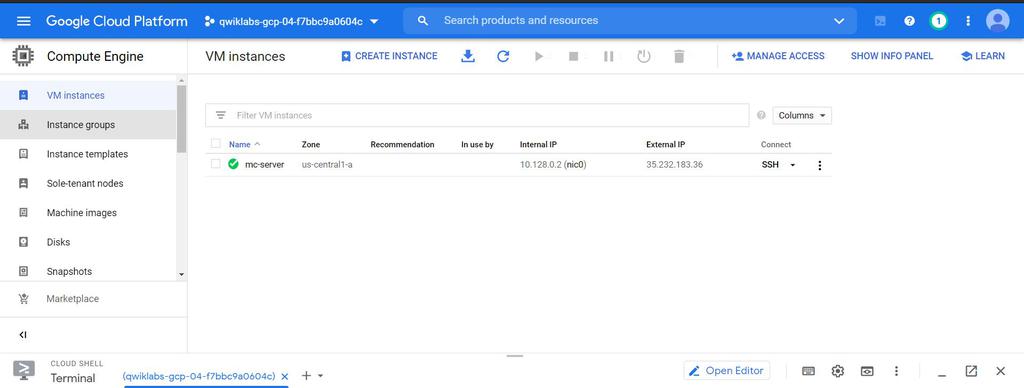Click the Suspend instance pause icon
This screenshot has height=388, width=1024.
(609, 56)
